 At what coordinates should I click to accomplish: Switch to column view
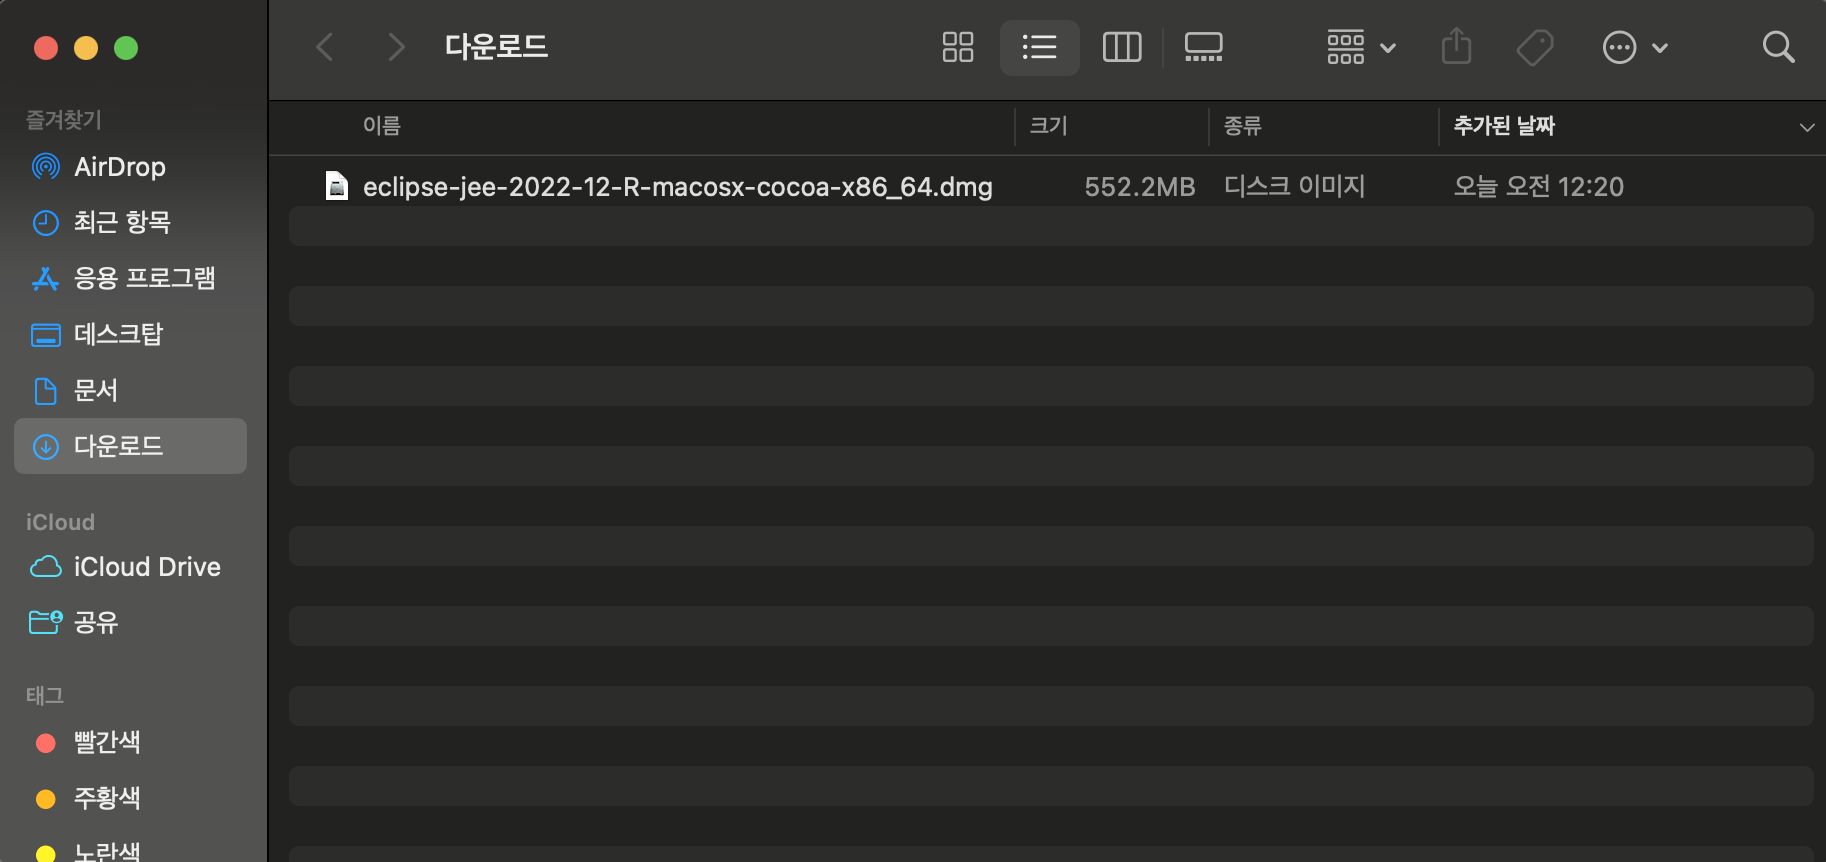[x=1122, y=47]
